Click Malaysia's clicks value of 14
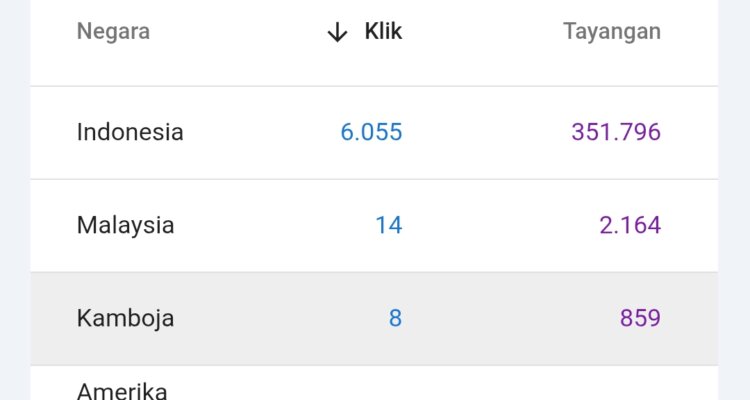 tap(389, 225)
